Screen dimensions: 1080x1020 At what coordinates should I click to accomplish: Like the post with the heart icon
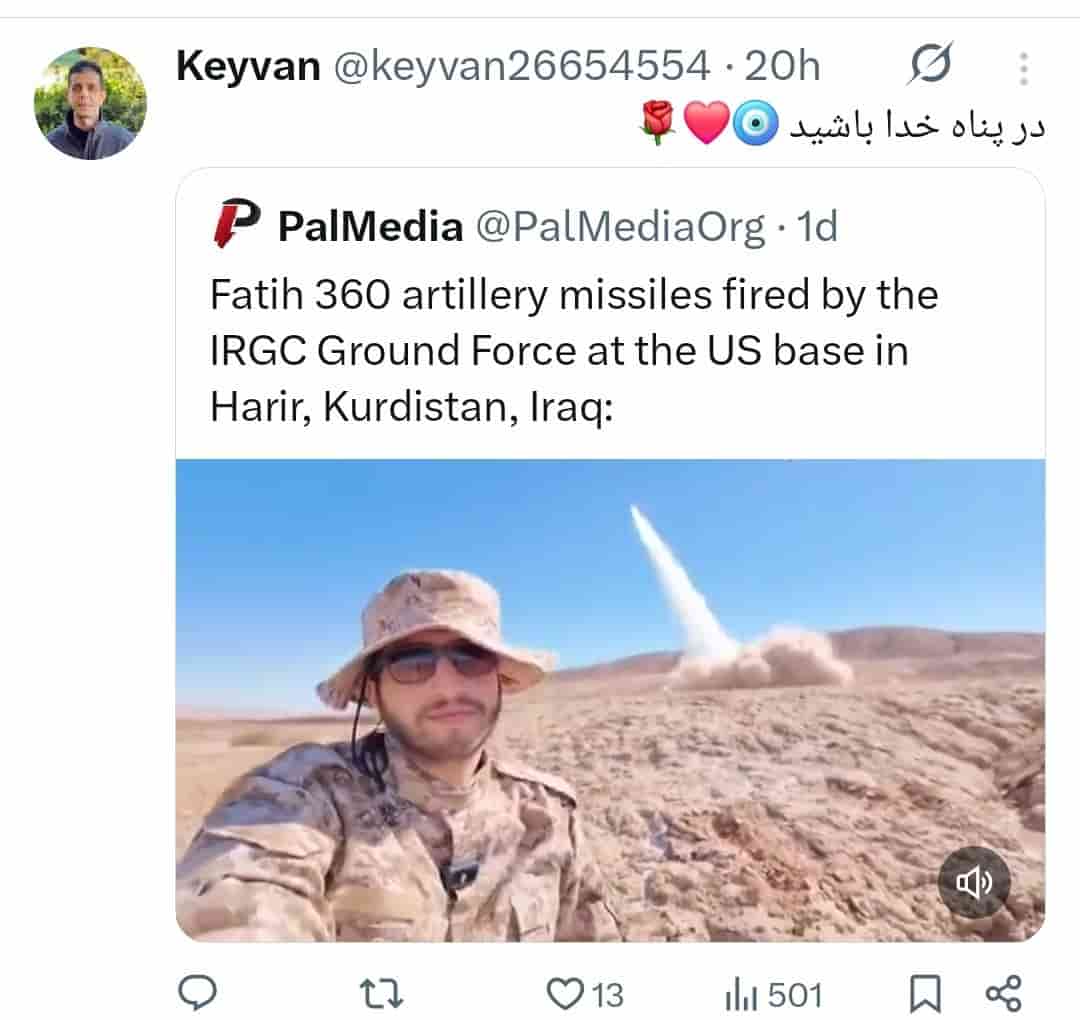click(x=566, y=994)
